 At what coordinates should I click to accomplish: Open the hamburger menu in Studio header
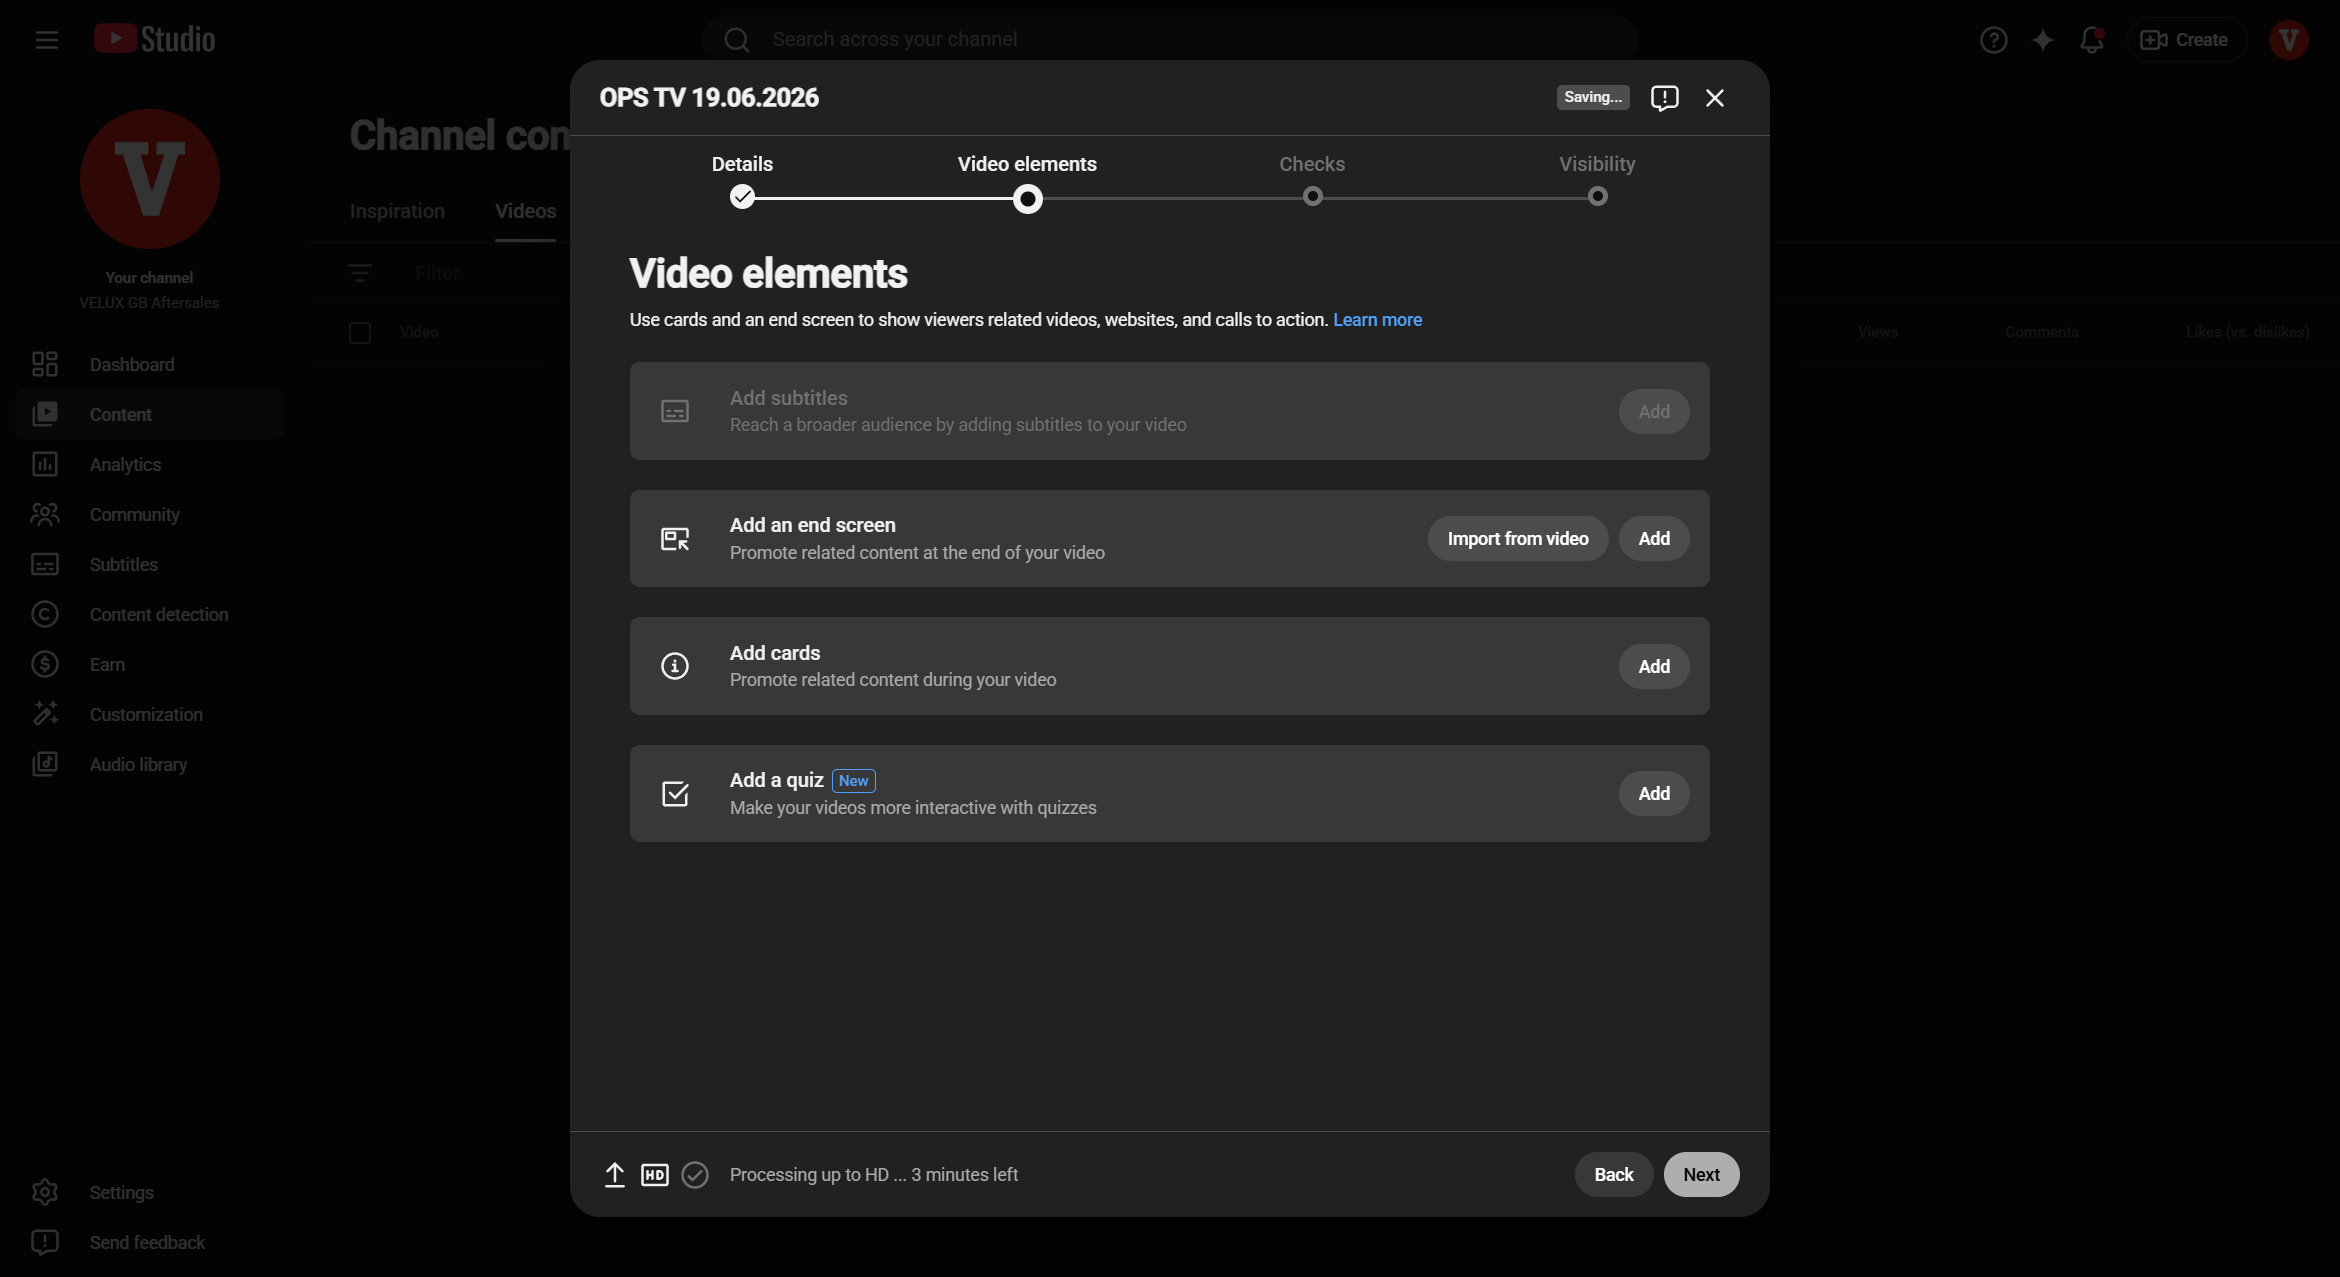point(46,40)
